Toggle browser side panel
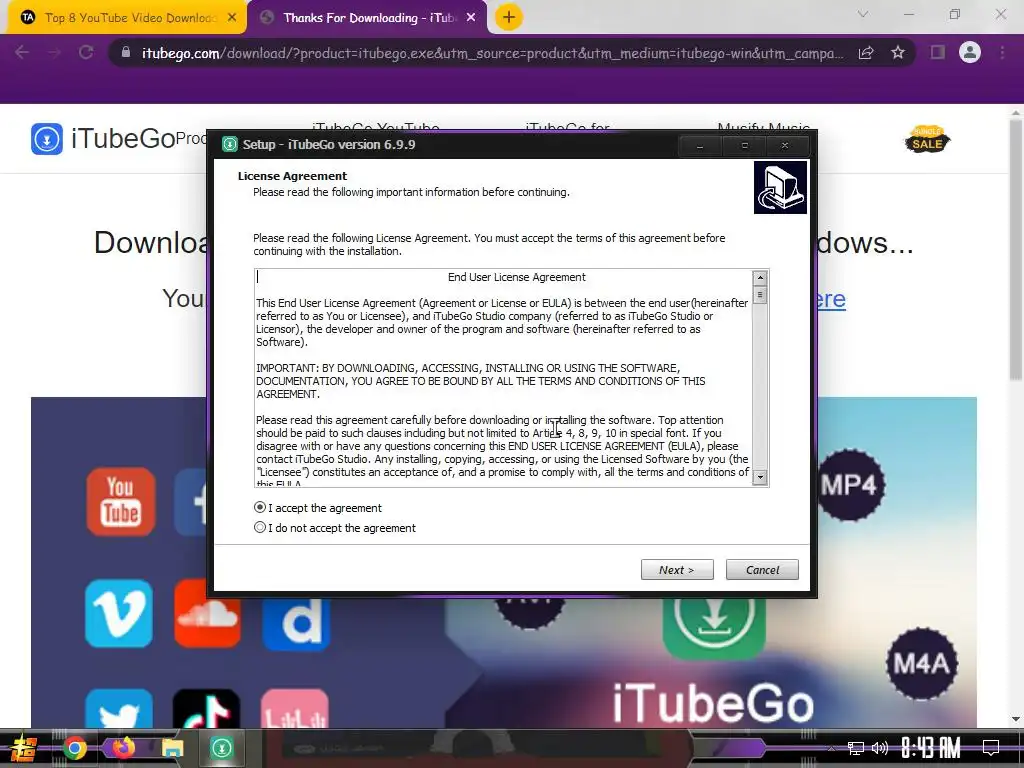This screenshot has height=768, width=1024. (x=938, y=52)
